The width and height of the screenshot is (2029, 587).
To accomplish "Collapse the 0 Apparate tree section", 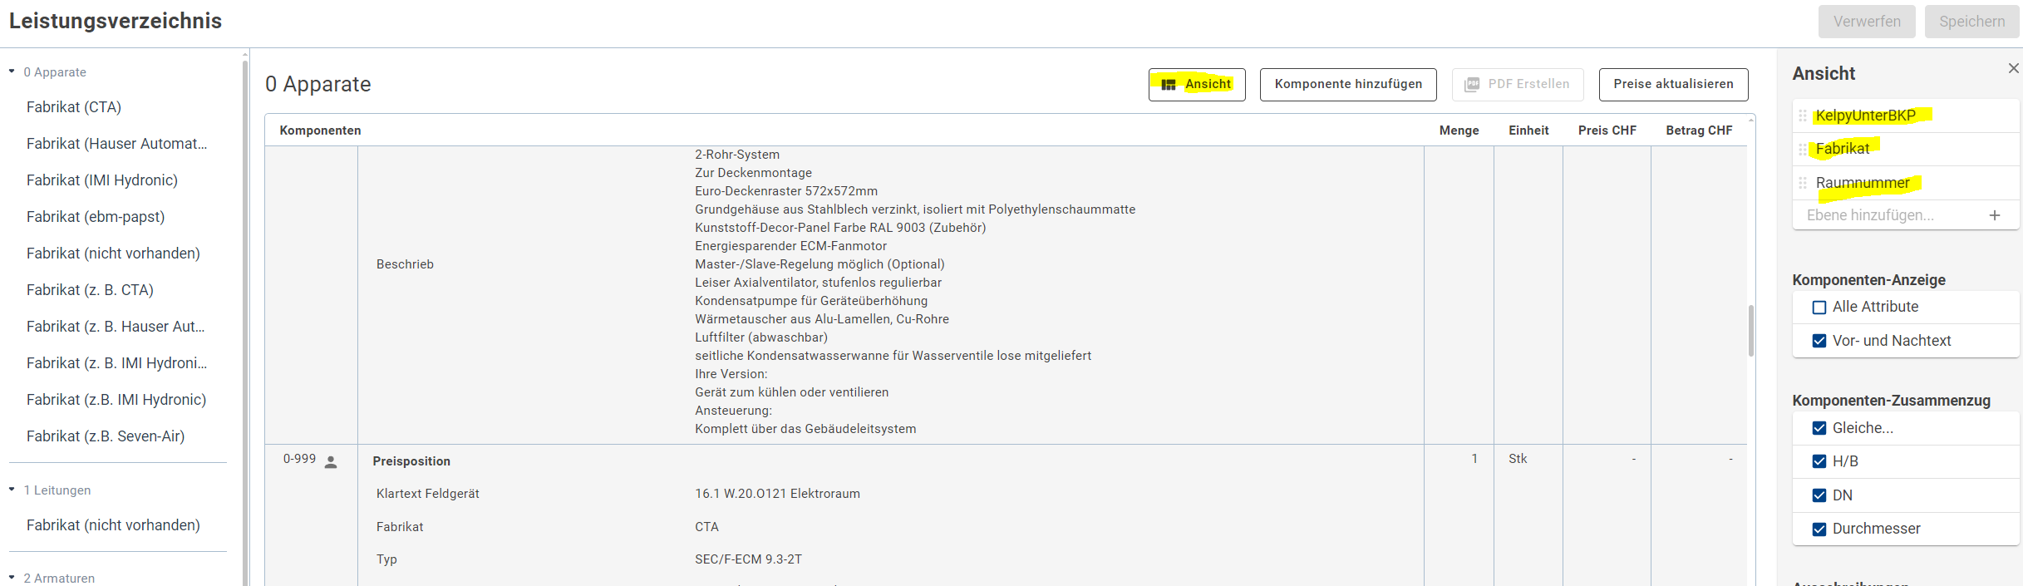I will (12, 72).
